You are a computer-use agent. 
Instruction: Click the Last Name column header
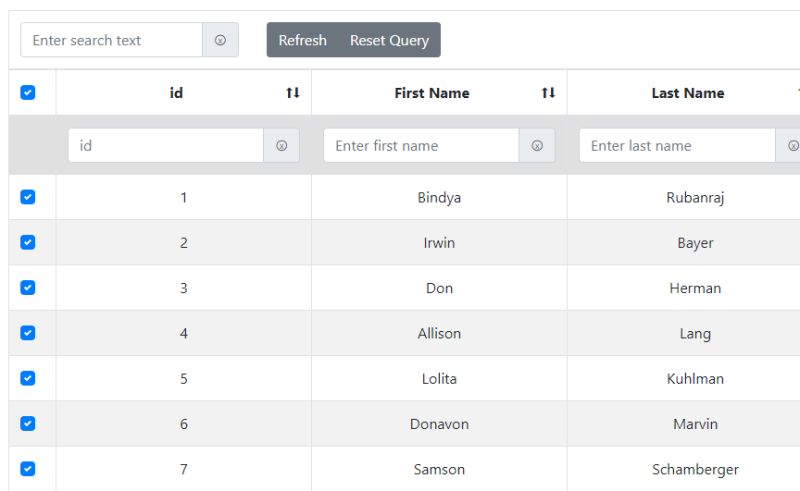click(688, 93)
